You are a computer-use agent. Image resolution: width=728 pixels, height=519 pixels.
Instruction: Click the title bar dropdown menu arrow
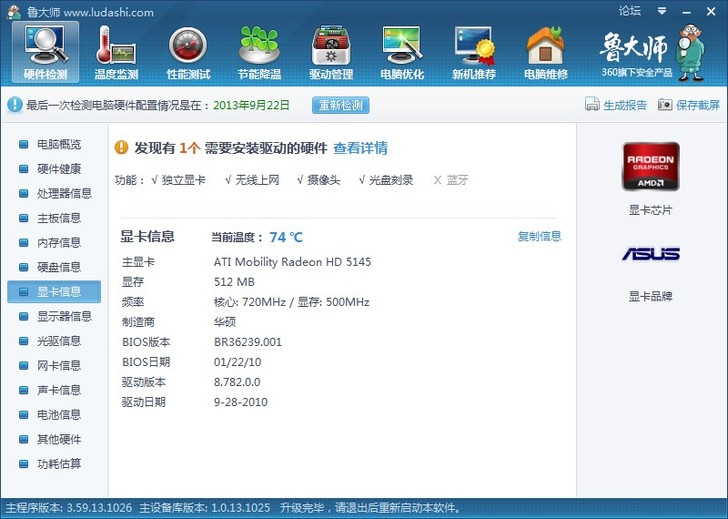[x=662, y=11]
